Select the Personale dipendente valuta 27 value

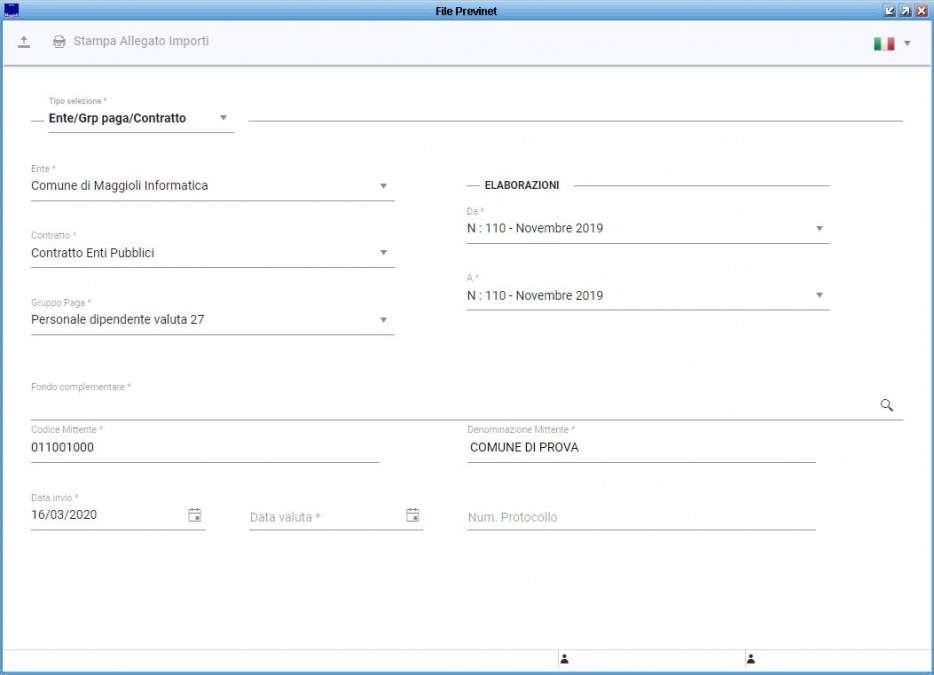coord(118,319)
